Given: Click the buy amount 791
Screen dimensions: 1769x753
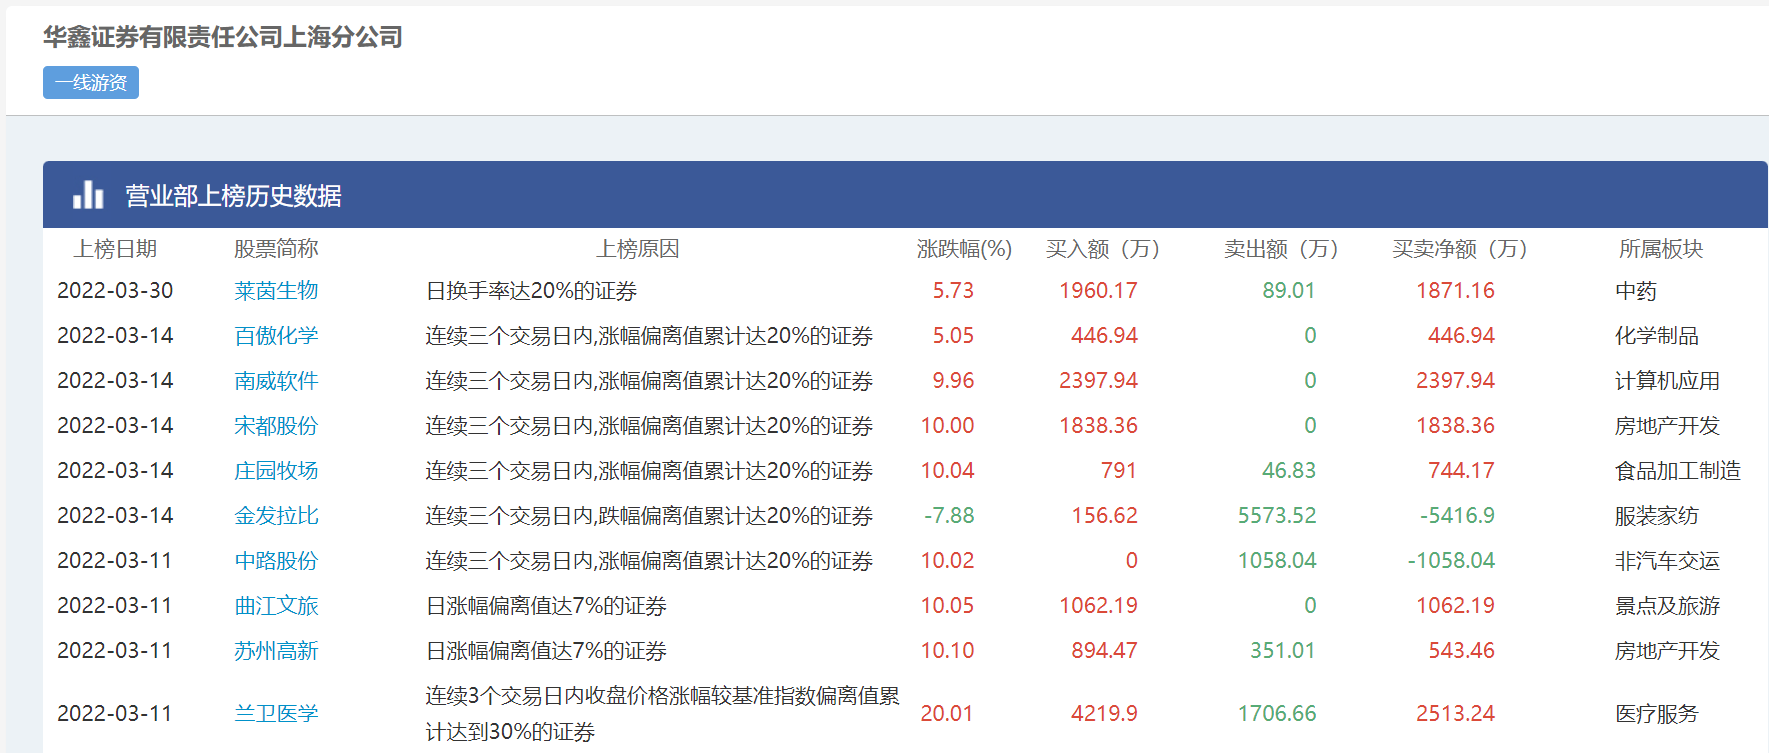Looking at the screenshot, I should 1118,471.
